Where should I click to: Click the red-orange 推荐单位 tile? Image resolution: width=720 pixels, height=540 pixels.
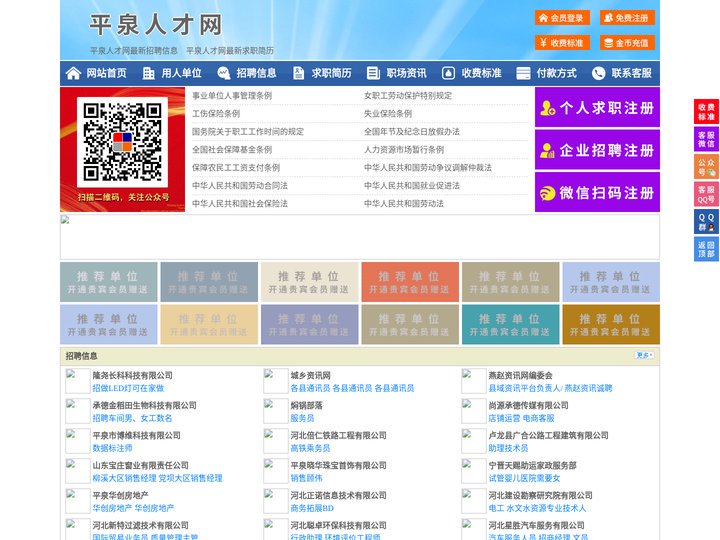coord(410,282)
